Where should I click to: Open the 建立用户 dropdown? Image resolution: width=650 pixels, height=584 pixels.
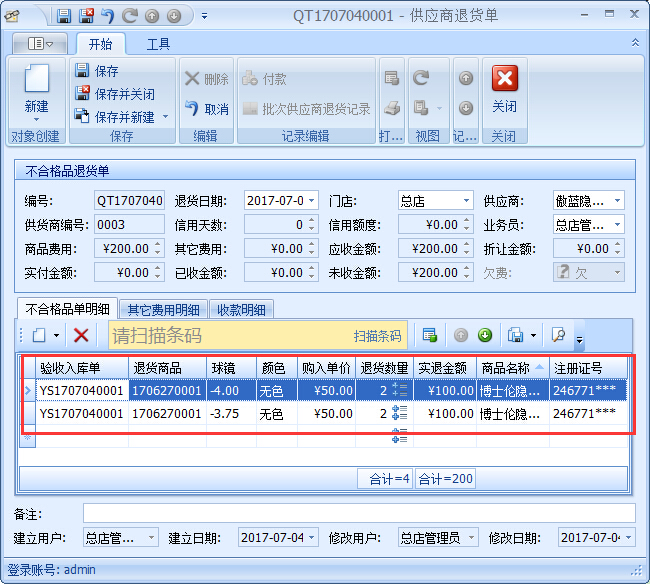point(151,538)
